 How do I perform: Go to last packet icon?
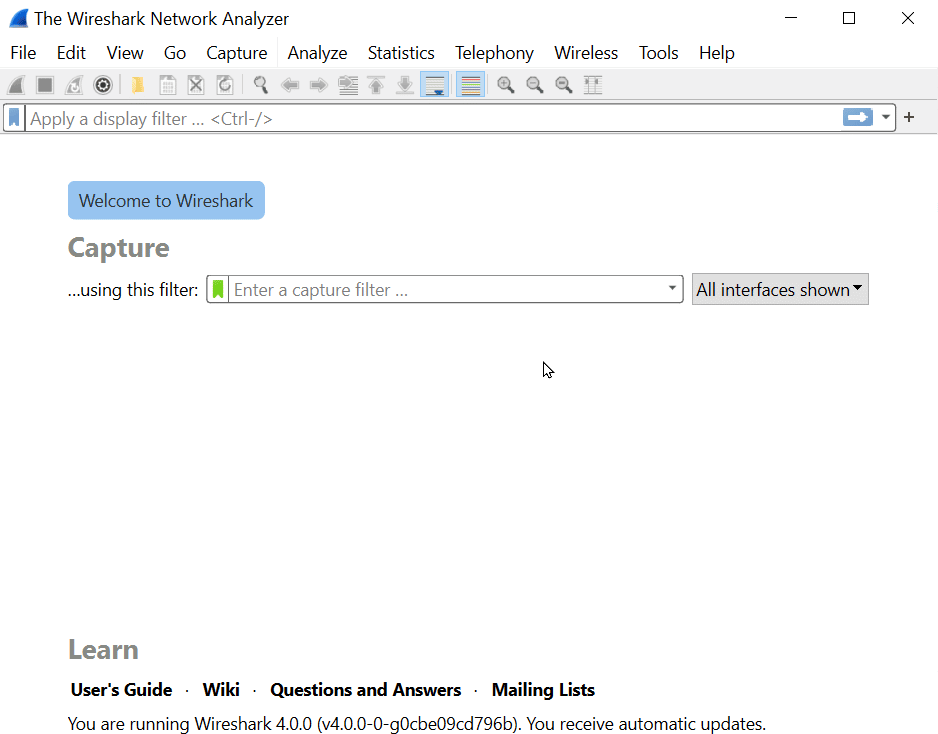405,85
